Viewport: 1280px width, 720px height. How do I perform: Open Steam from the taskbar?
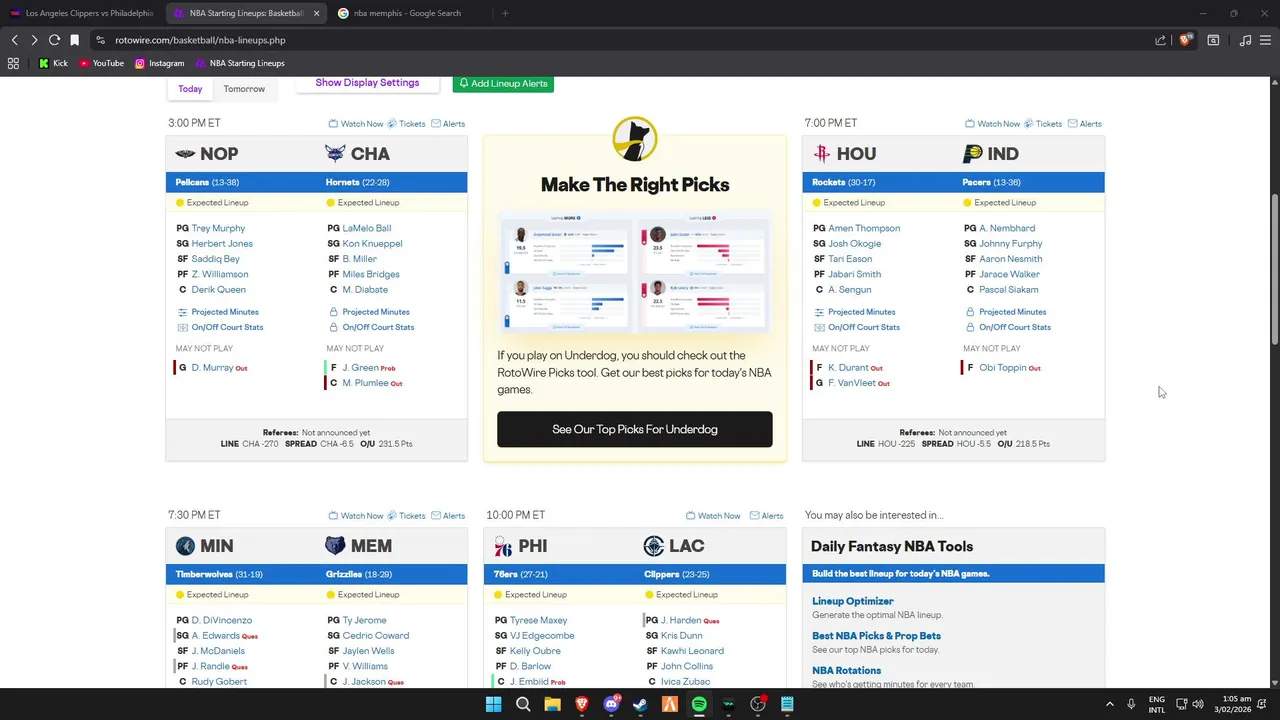[x=640, y=704]
